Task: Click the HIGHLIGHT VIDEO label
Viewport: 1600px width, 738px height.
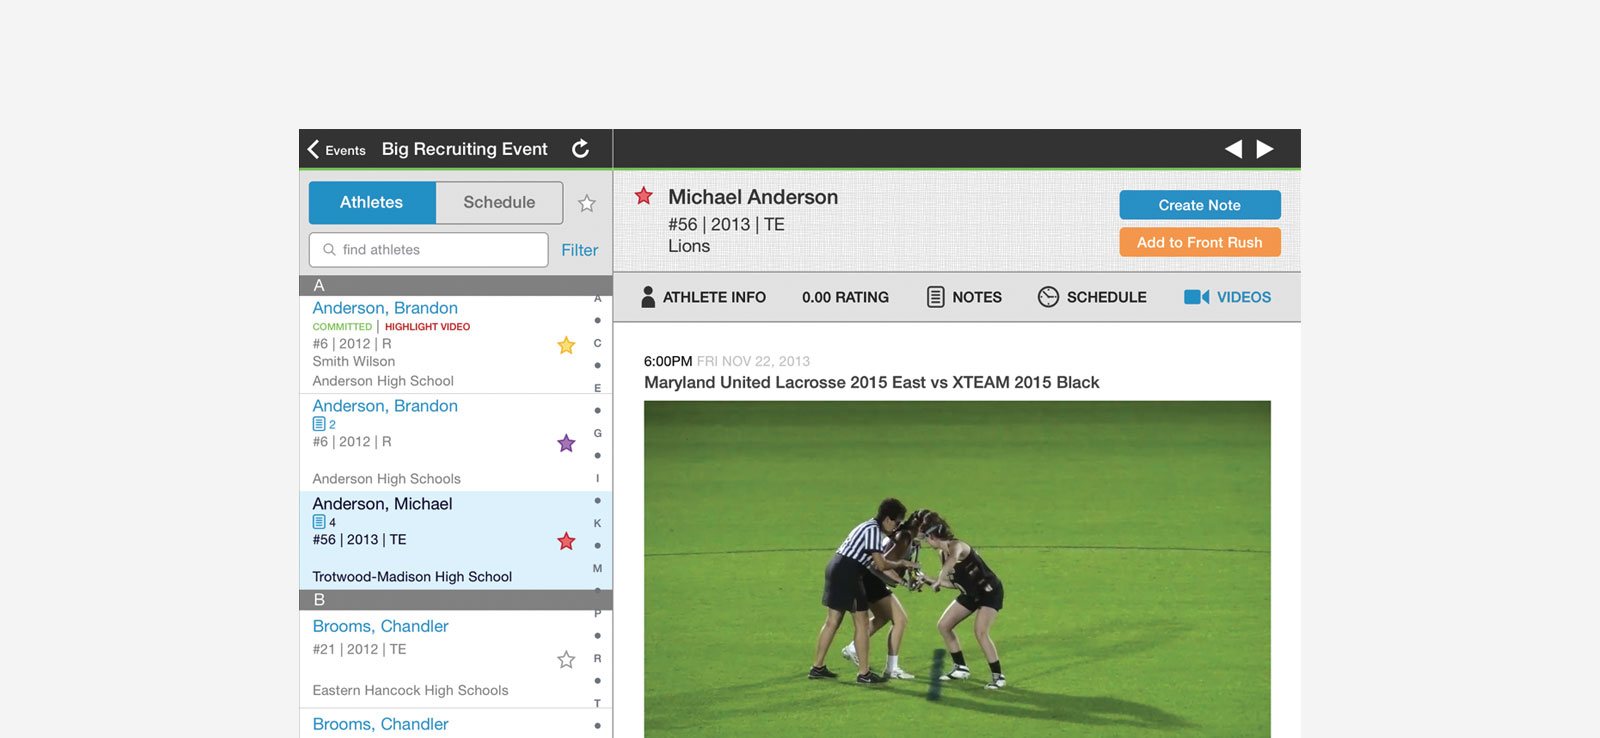Action: [427, 327]
